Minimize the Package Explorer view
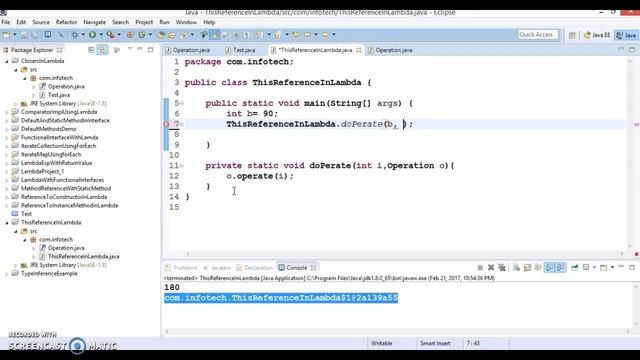640x360 pixels. coord(140,49)
